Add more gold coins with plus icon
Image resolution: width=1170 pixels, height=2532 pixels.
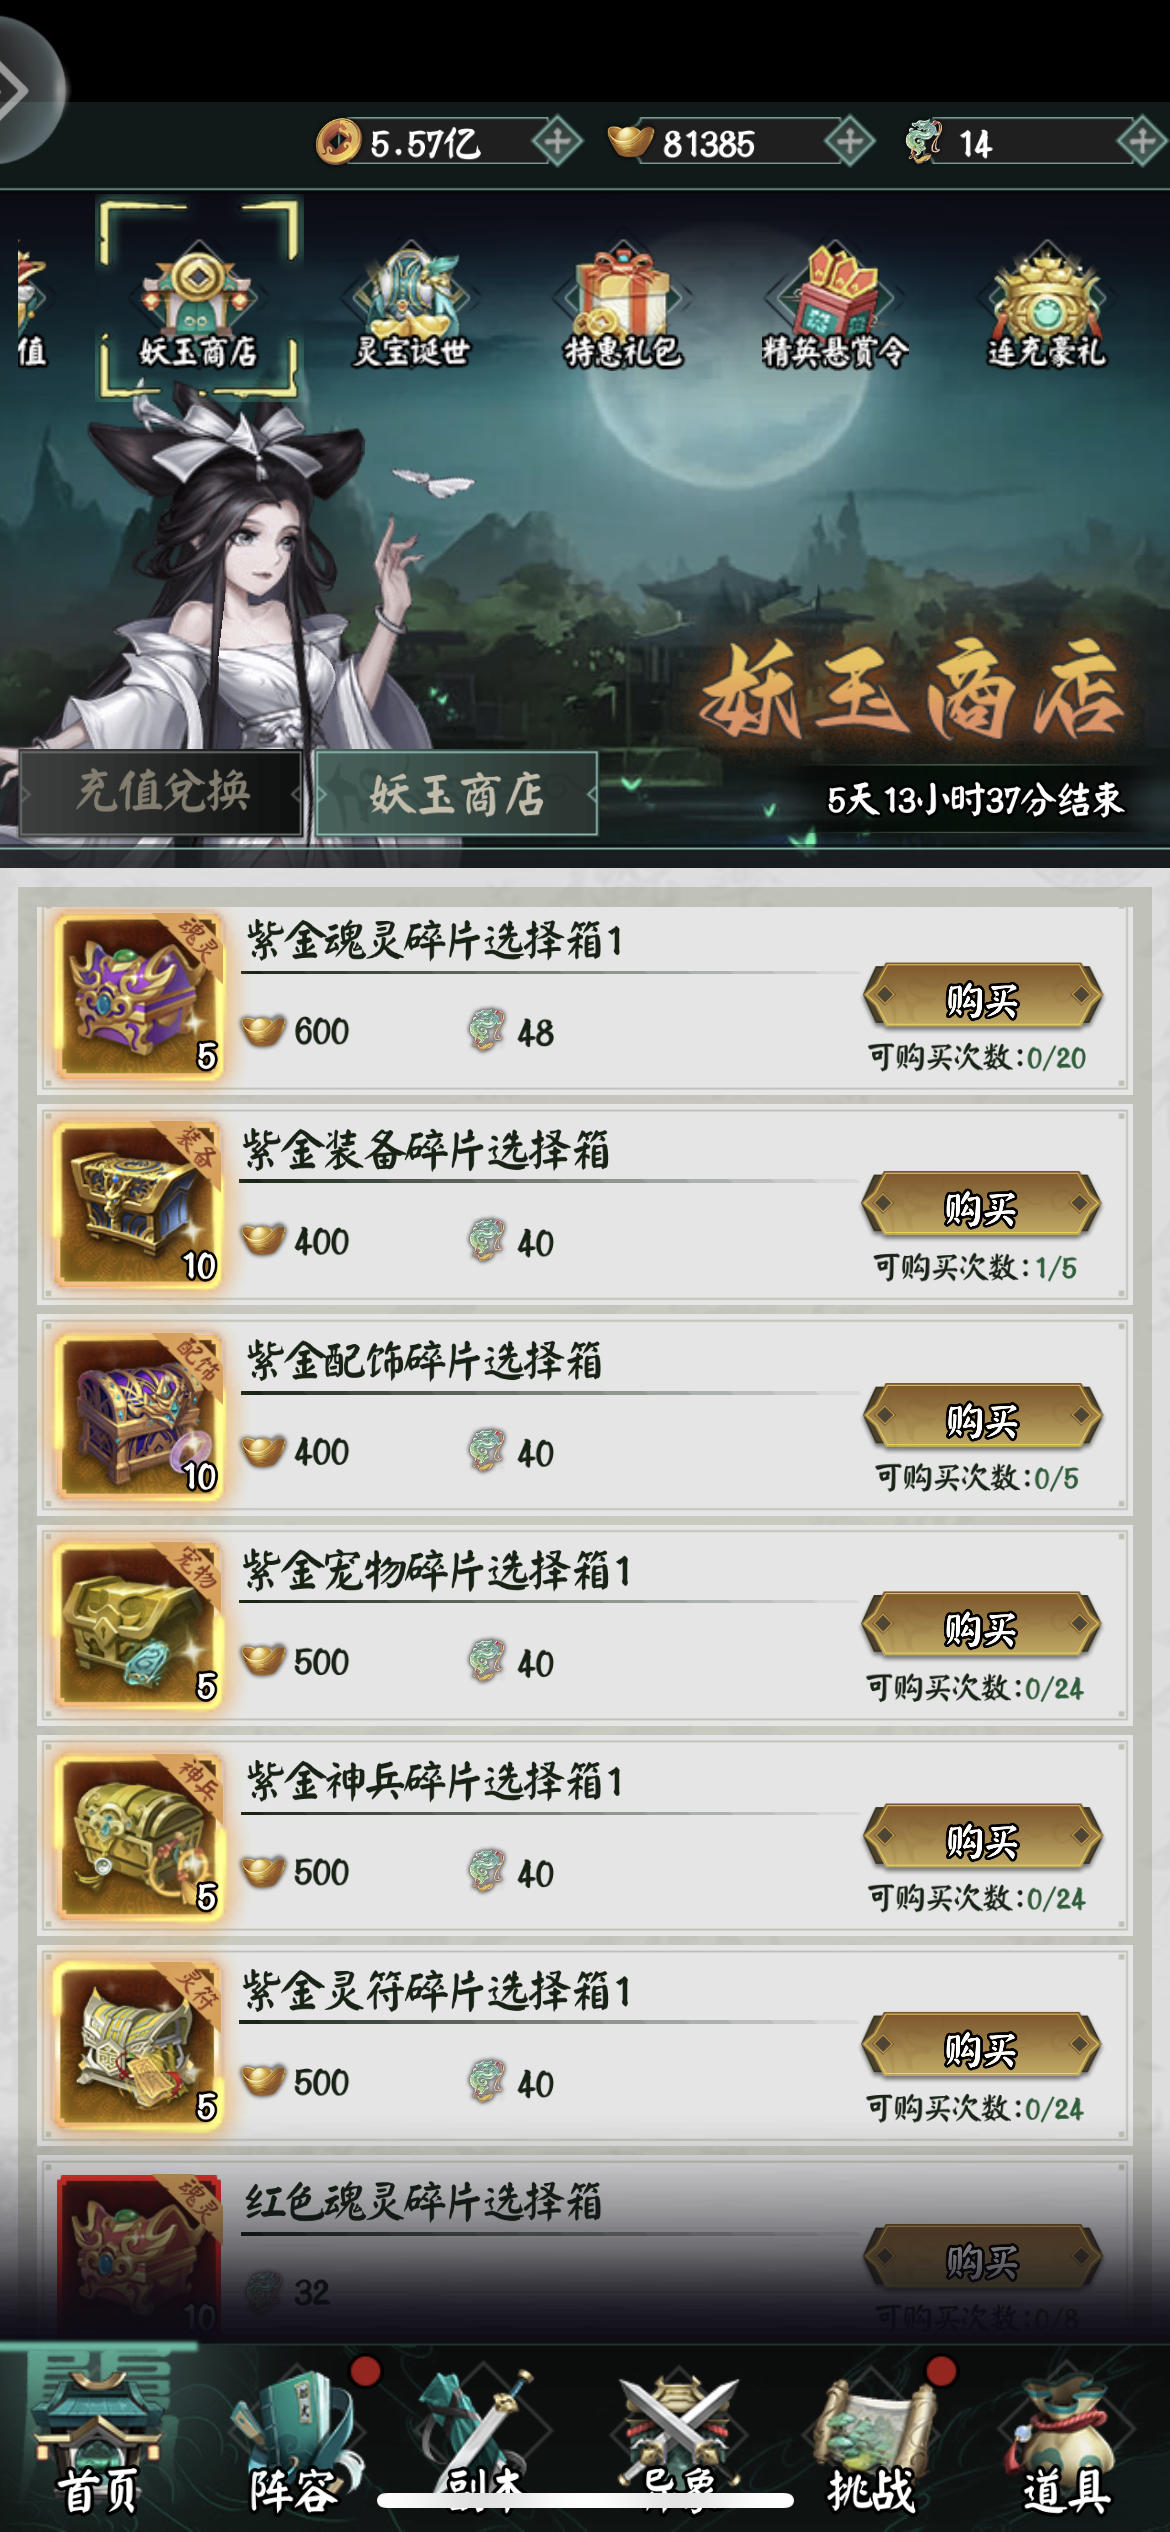[557, 142]
